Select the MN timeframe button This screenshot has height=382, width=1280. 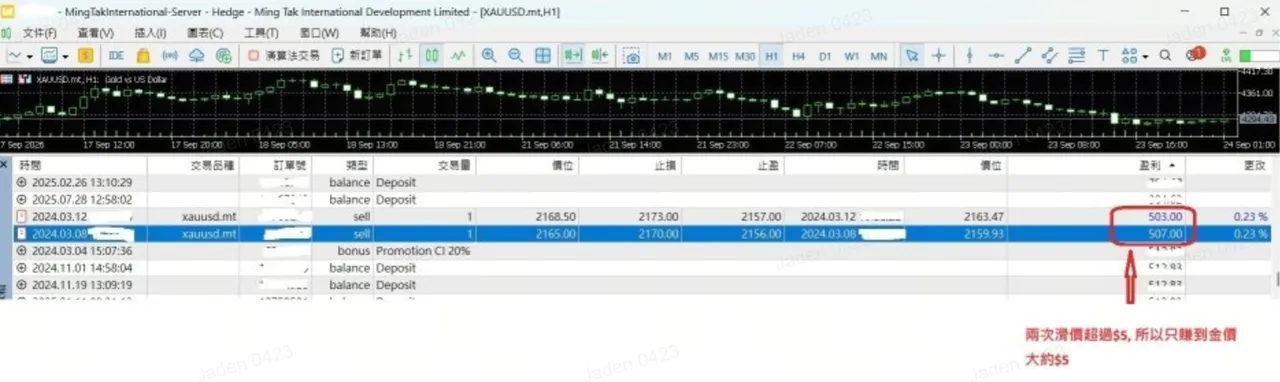[879, 56]
